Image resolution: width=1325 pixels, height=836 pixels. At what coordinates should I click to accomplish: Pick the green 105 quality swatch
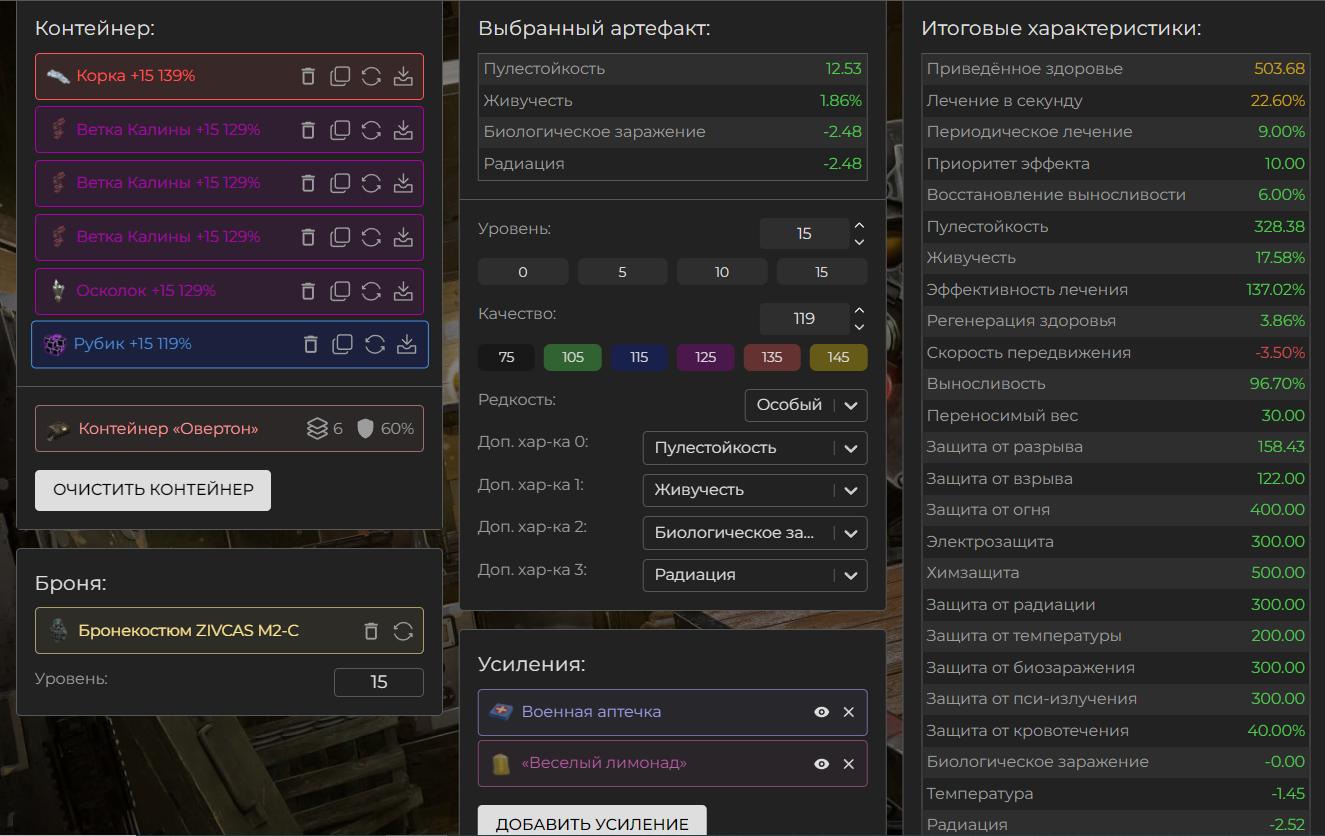[x=572, y=357]
